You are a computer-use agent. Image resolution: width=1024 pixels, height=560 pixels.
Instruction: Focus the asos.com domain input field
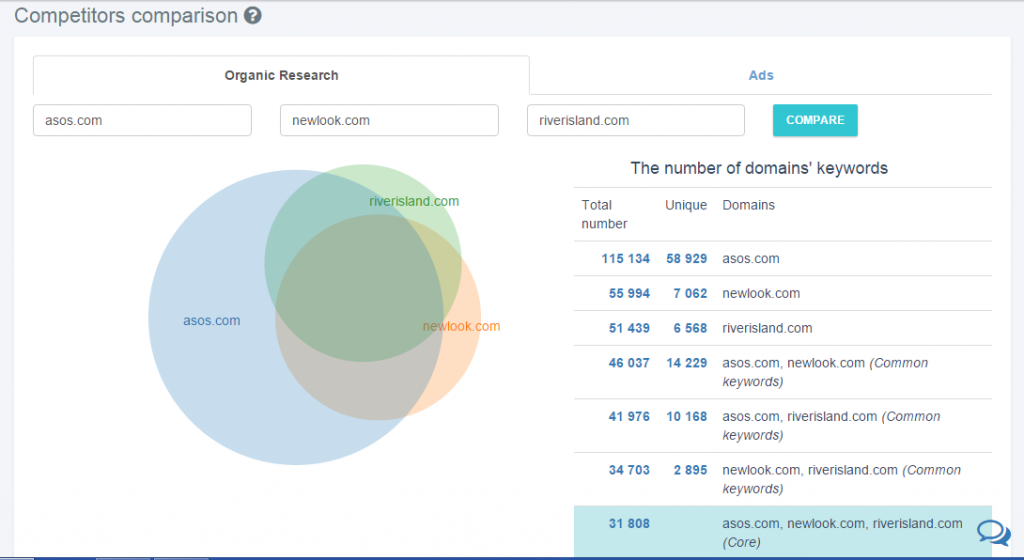(x=142, y=120)
